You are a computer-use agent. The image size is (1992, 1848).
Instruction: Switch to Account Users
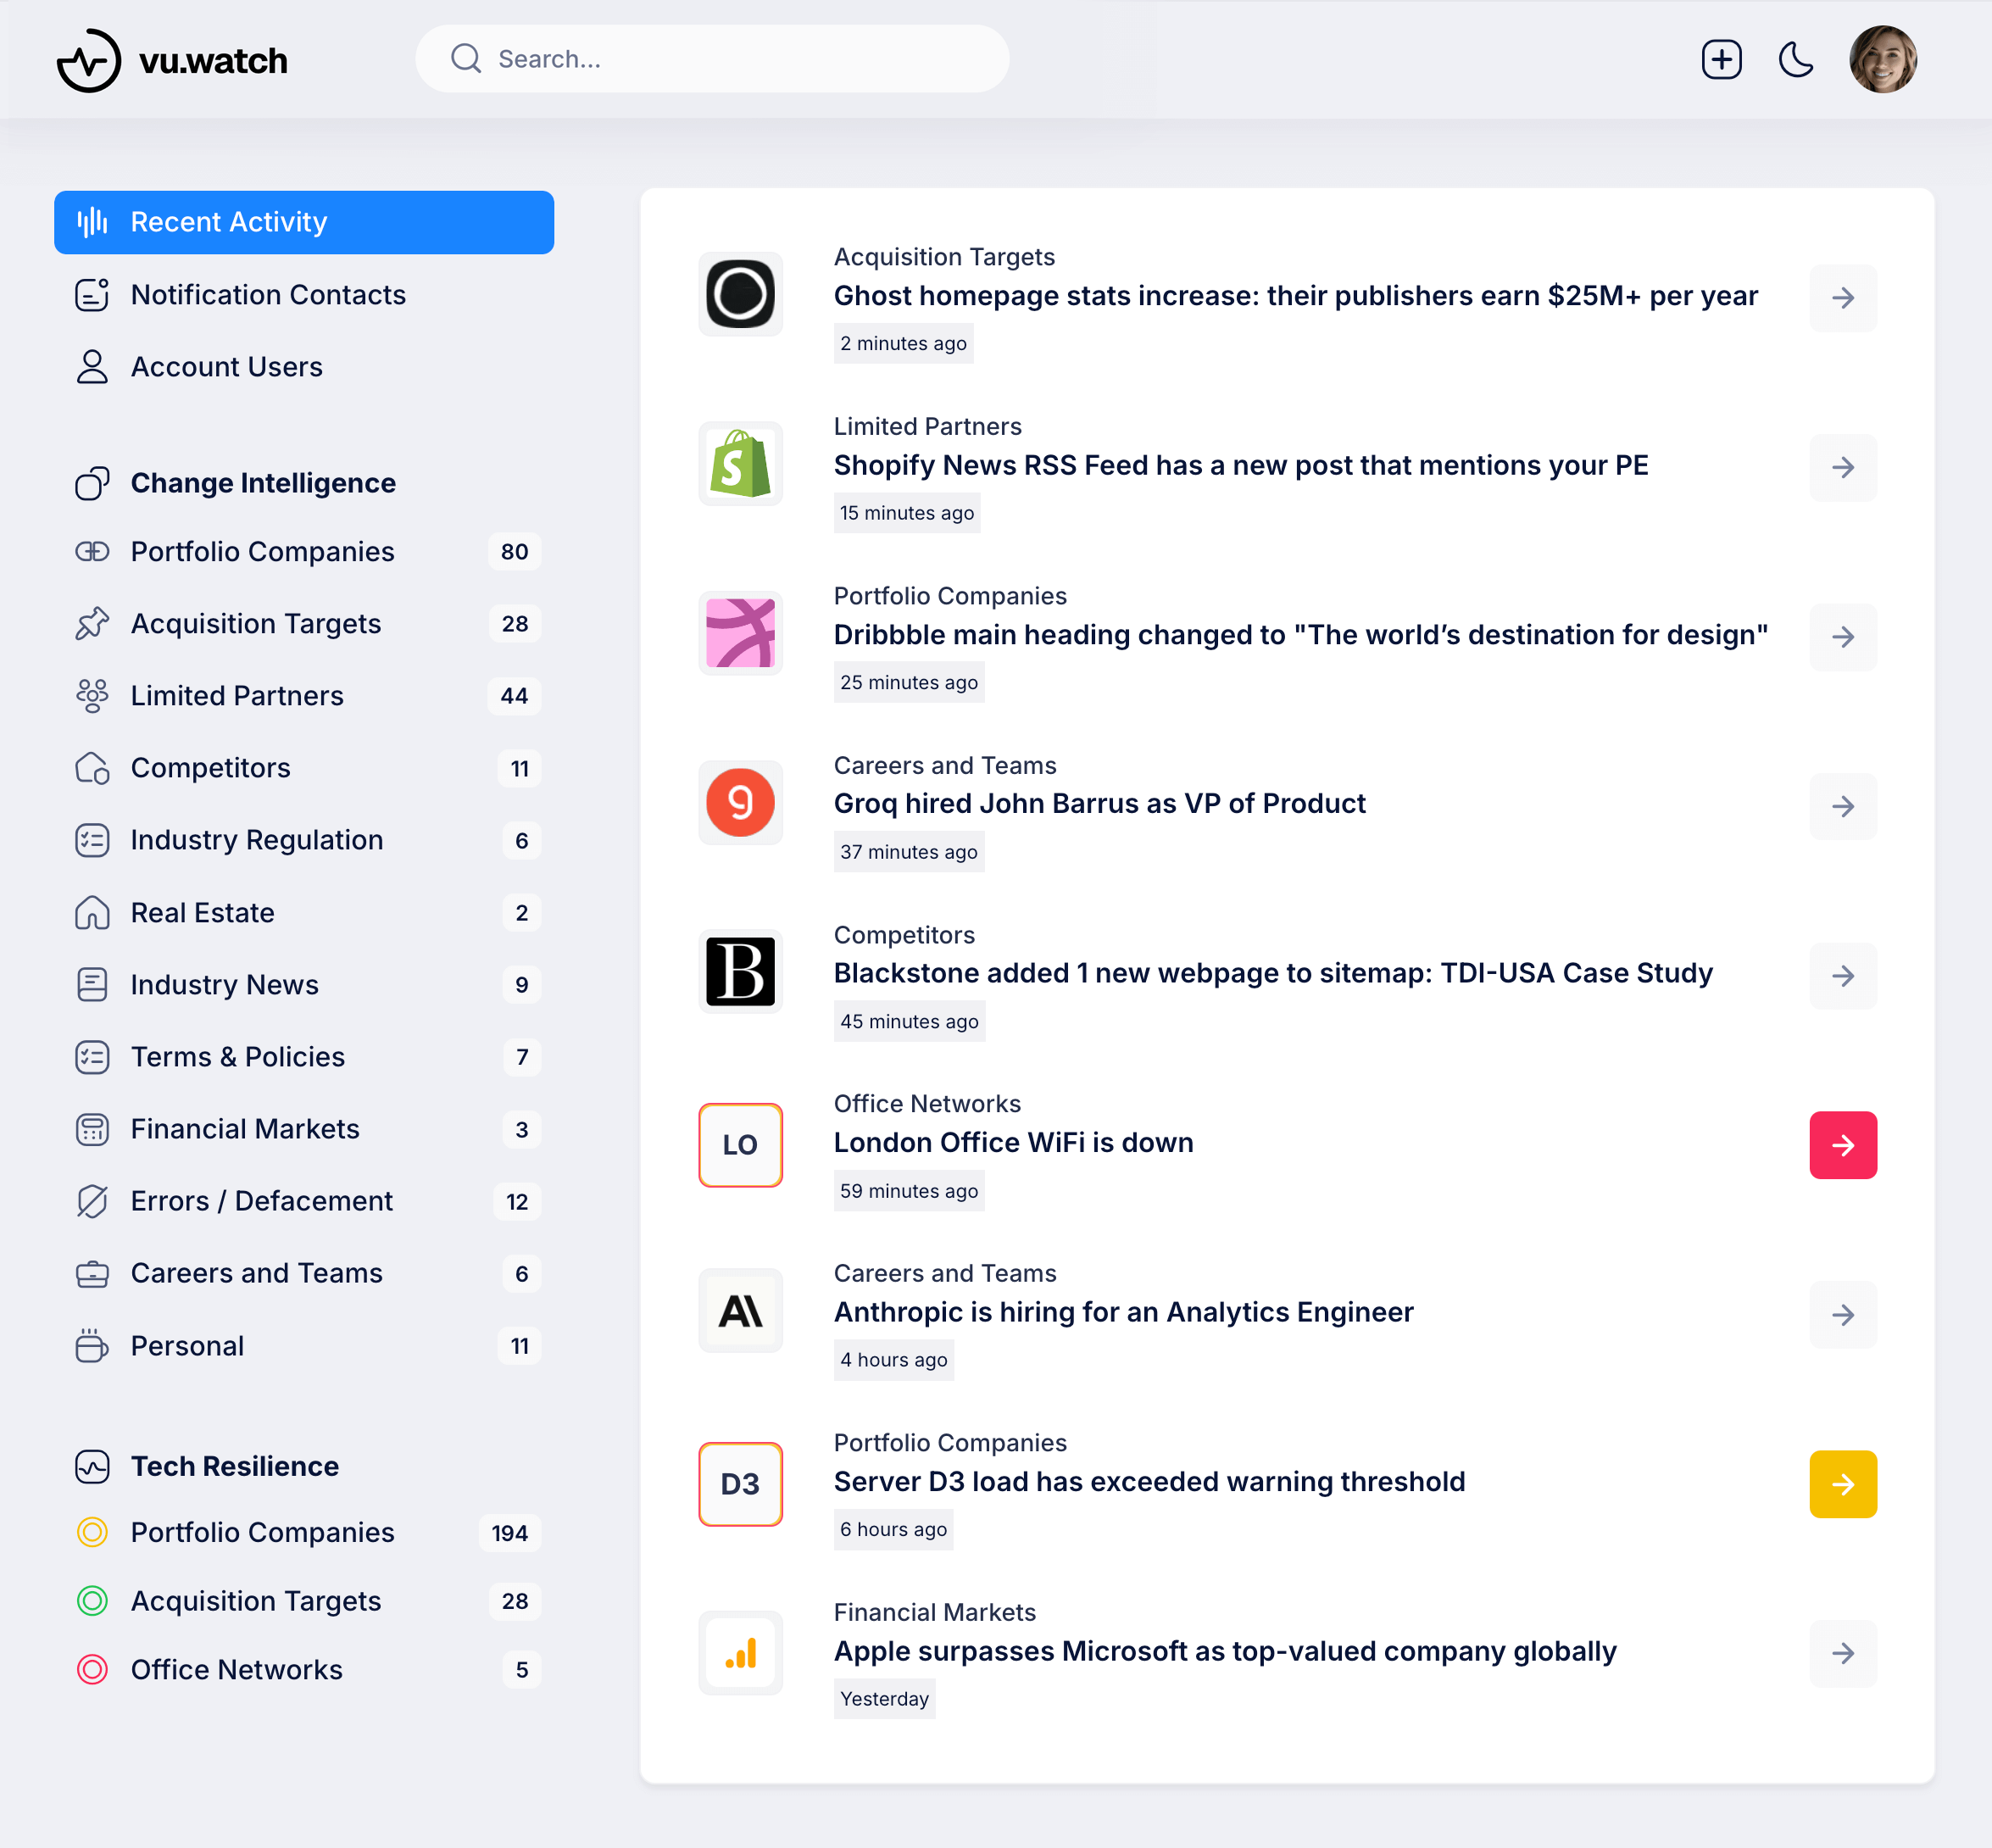click(x=226, y=367)
